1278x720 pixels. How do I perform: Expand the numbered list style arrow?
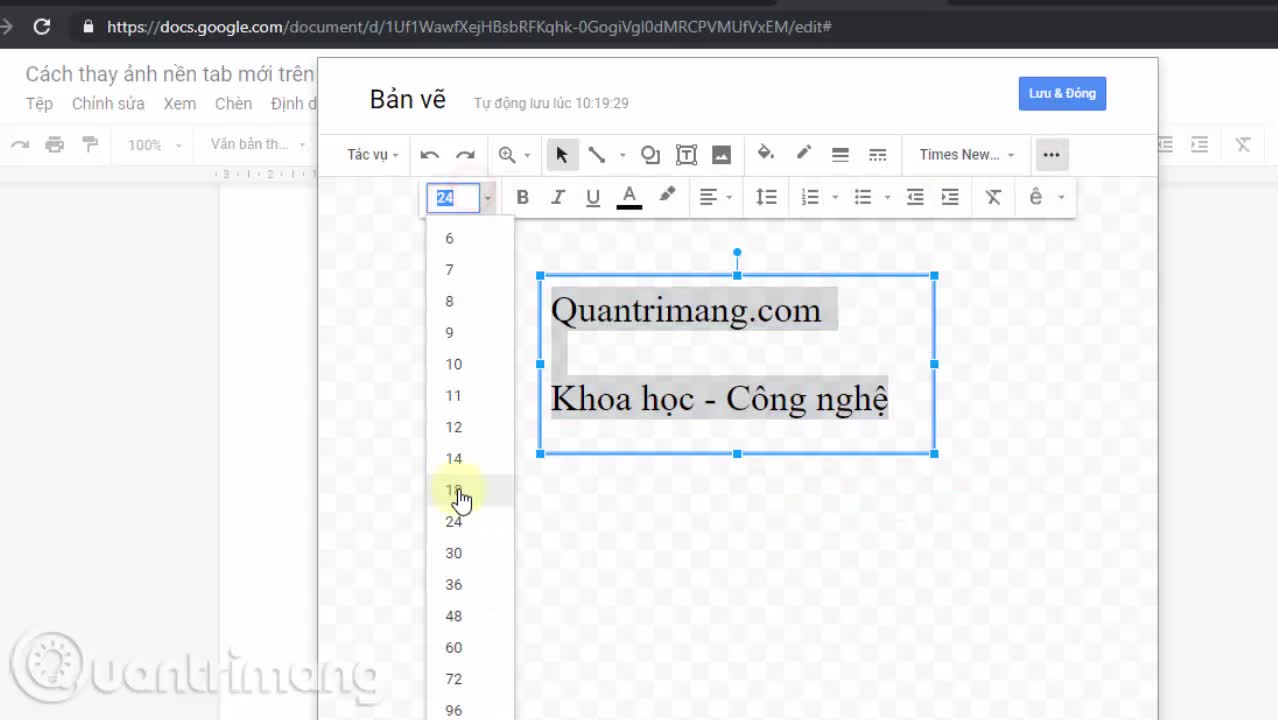[x=835, y=198]
